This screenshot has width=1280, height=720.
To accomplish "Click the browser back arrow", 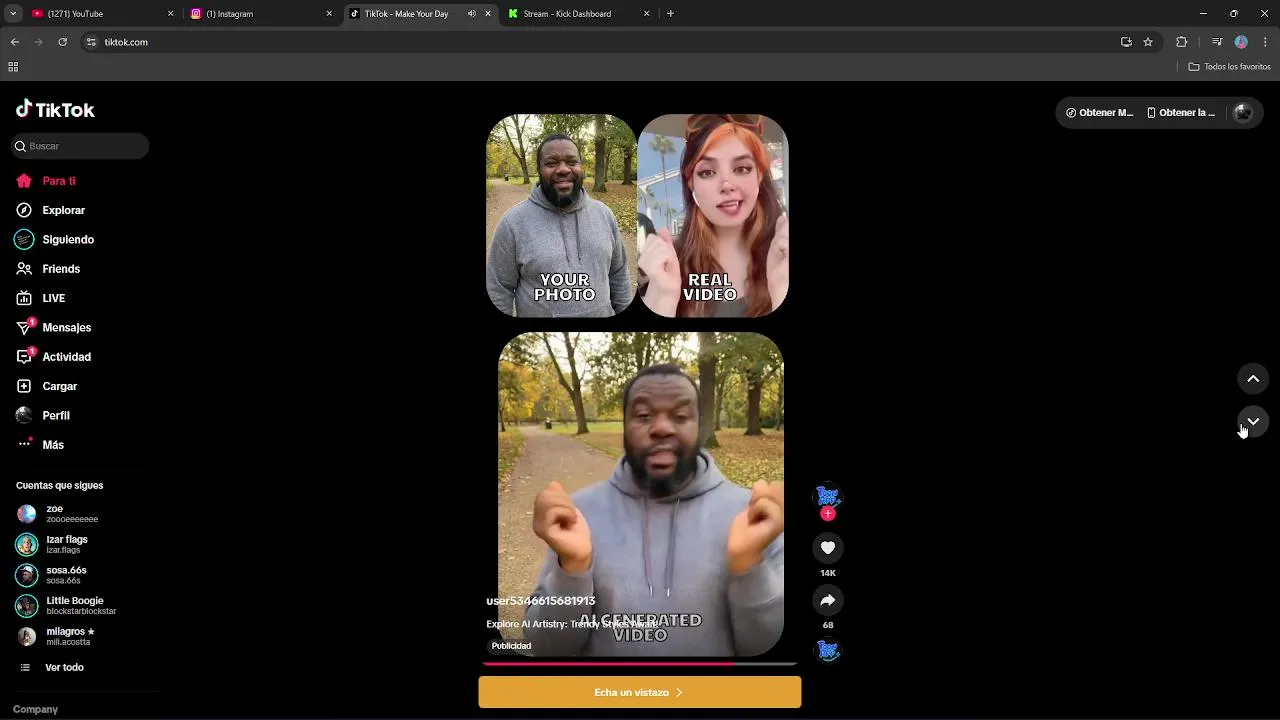I will [x=15, y=42].
